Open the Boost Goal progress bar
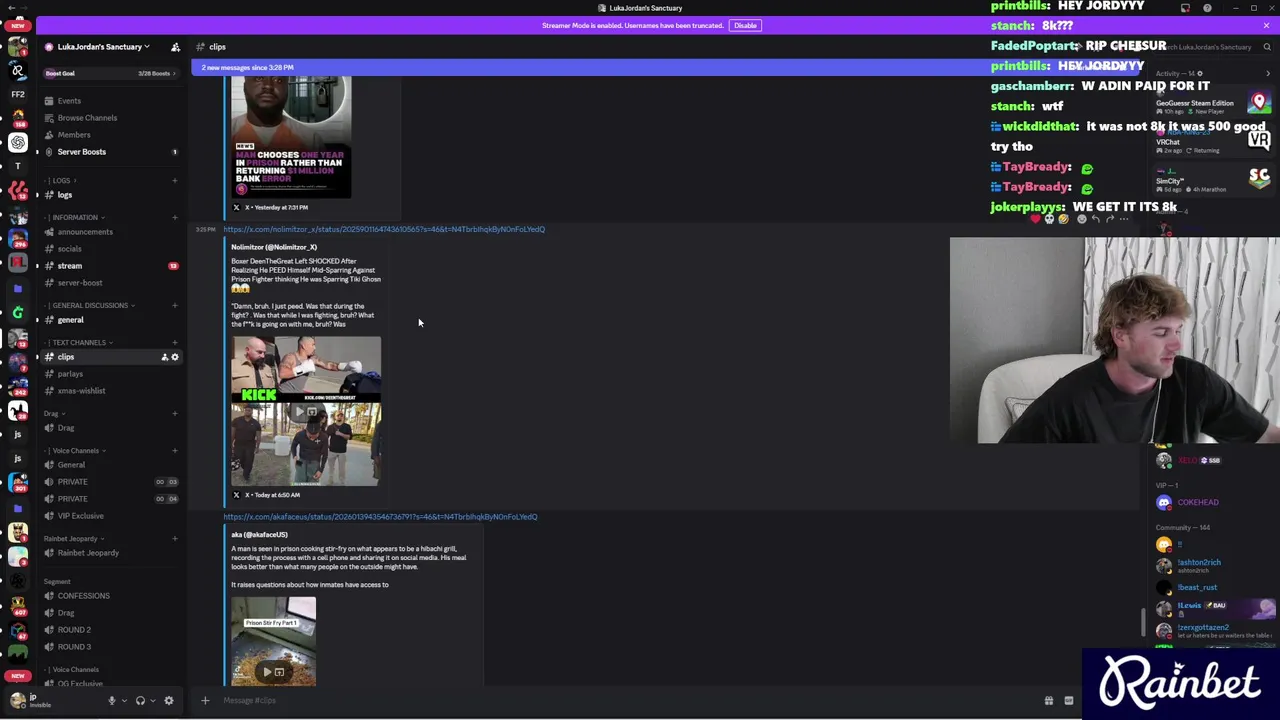The width and height of the screenshot is (1280, 720). 112,73
